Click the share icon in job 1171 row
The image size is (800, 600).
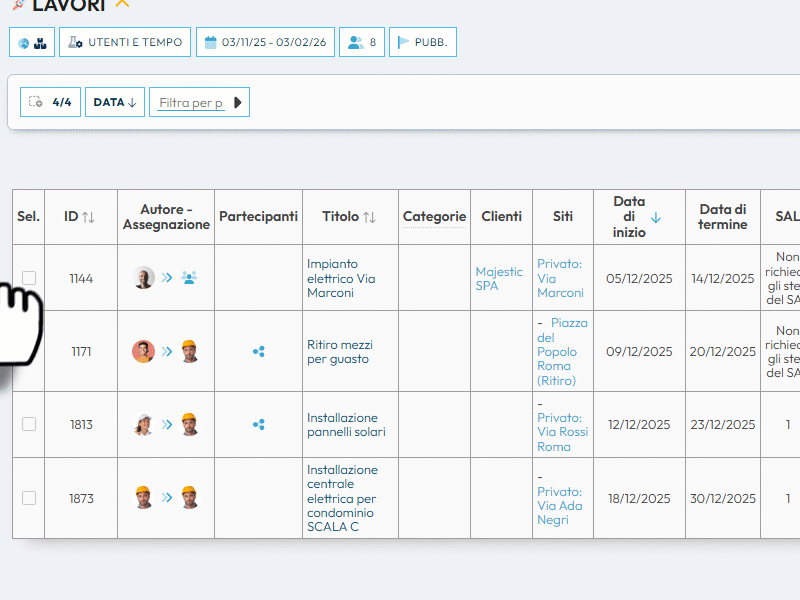[259, 351]
